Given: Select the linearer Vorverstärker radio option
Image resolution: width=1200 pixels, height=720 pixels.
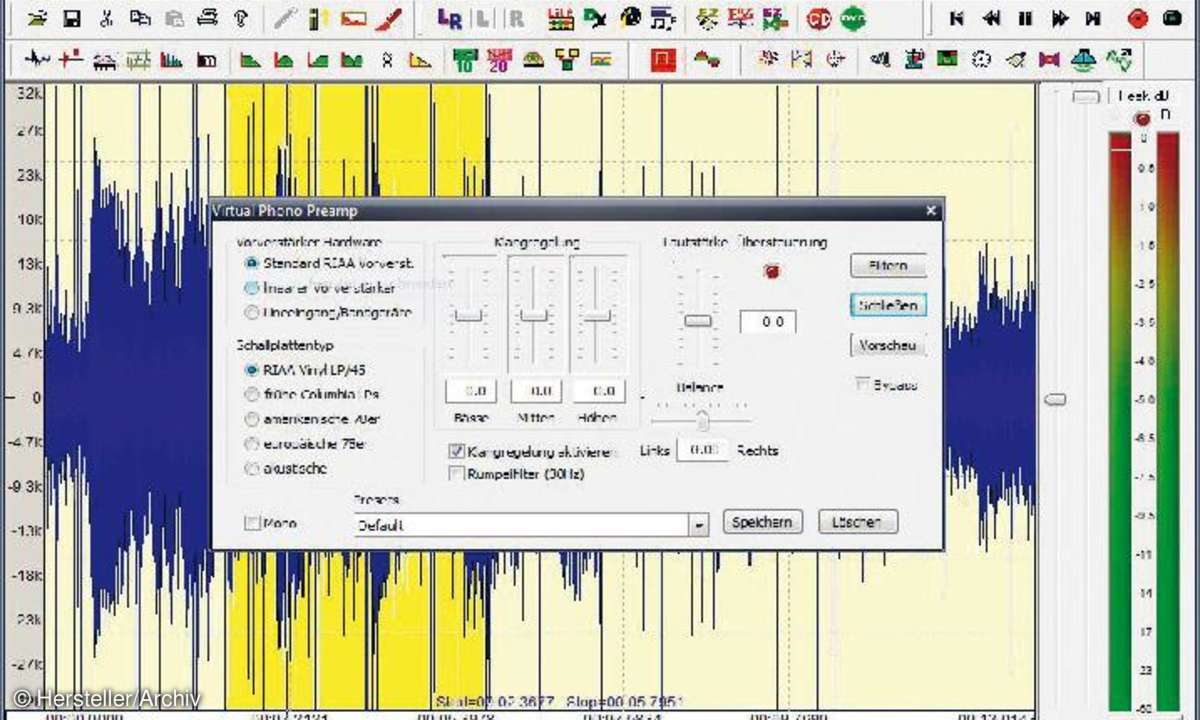Looking at the screenshot, I should [252, 288].
